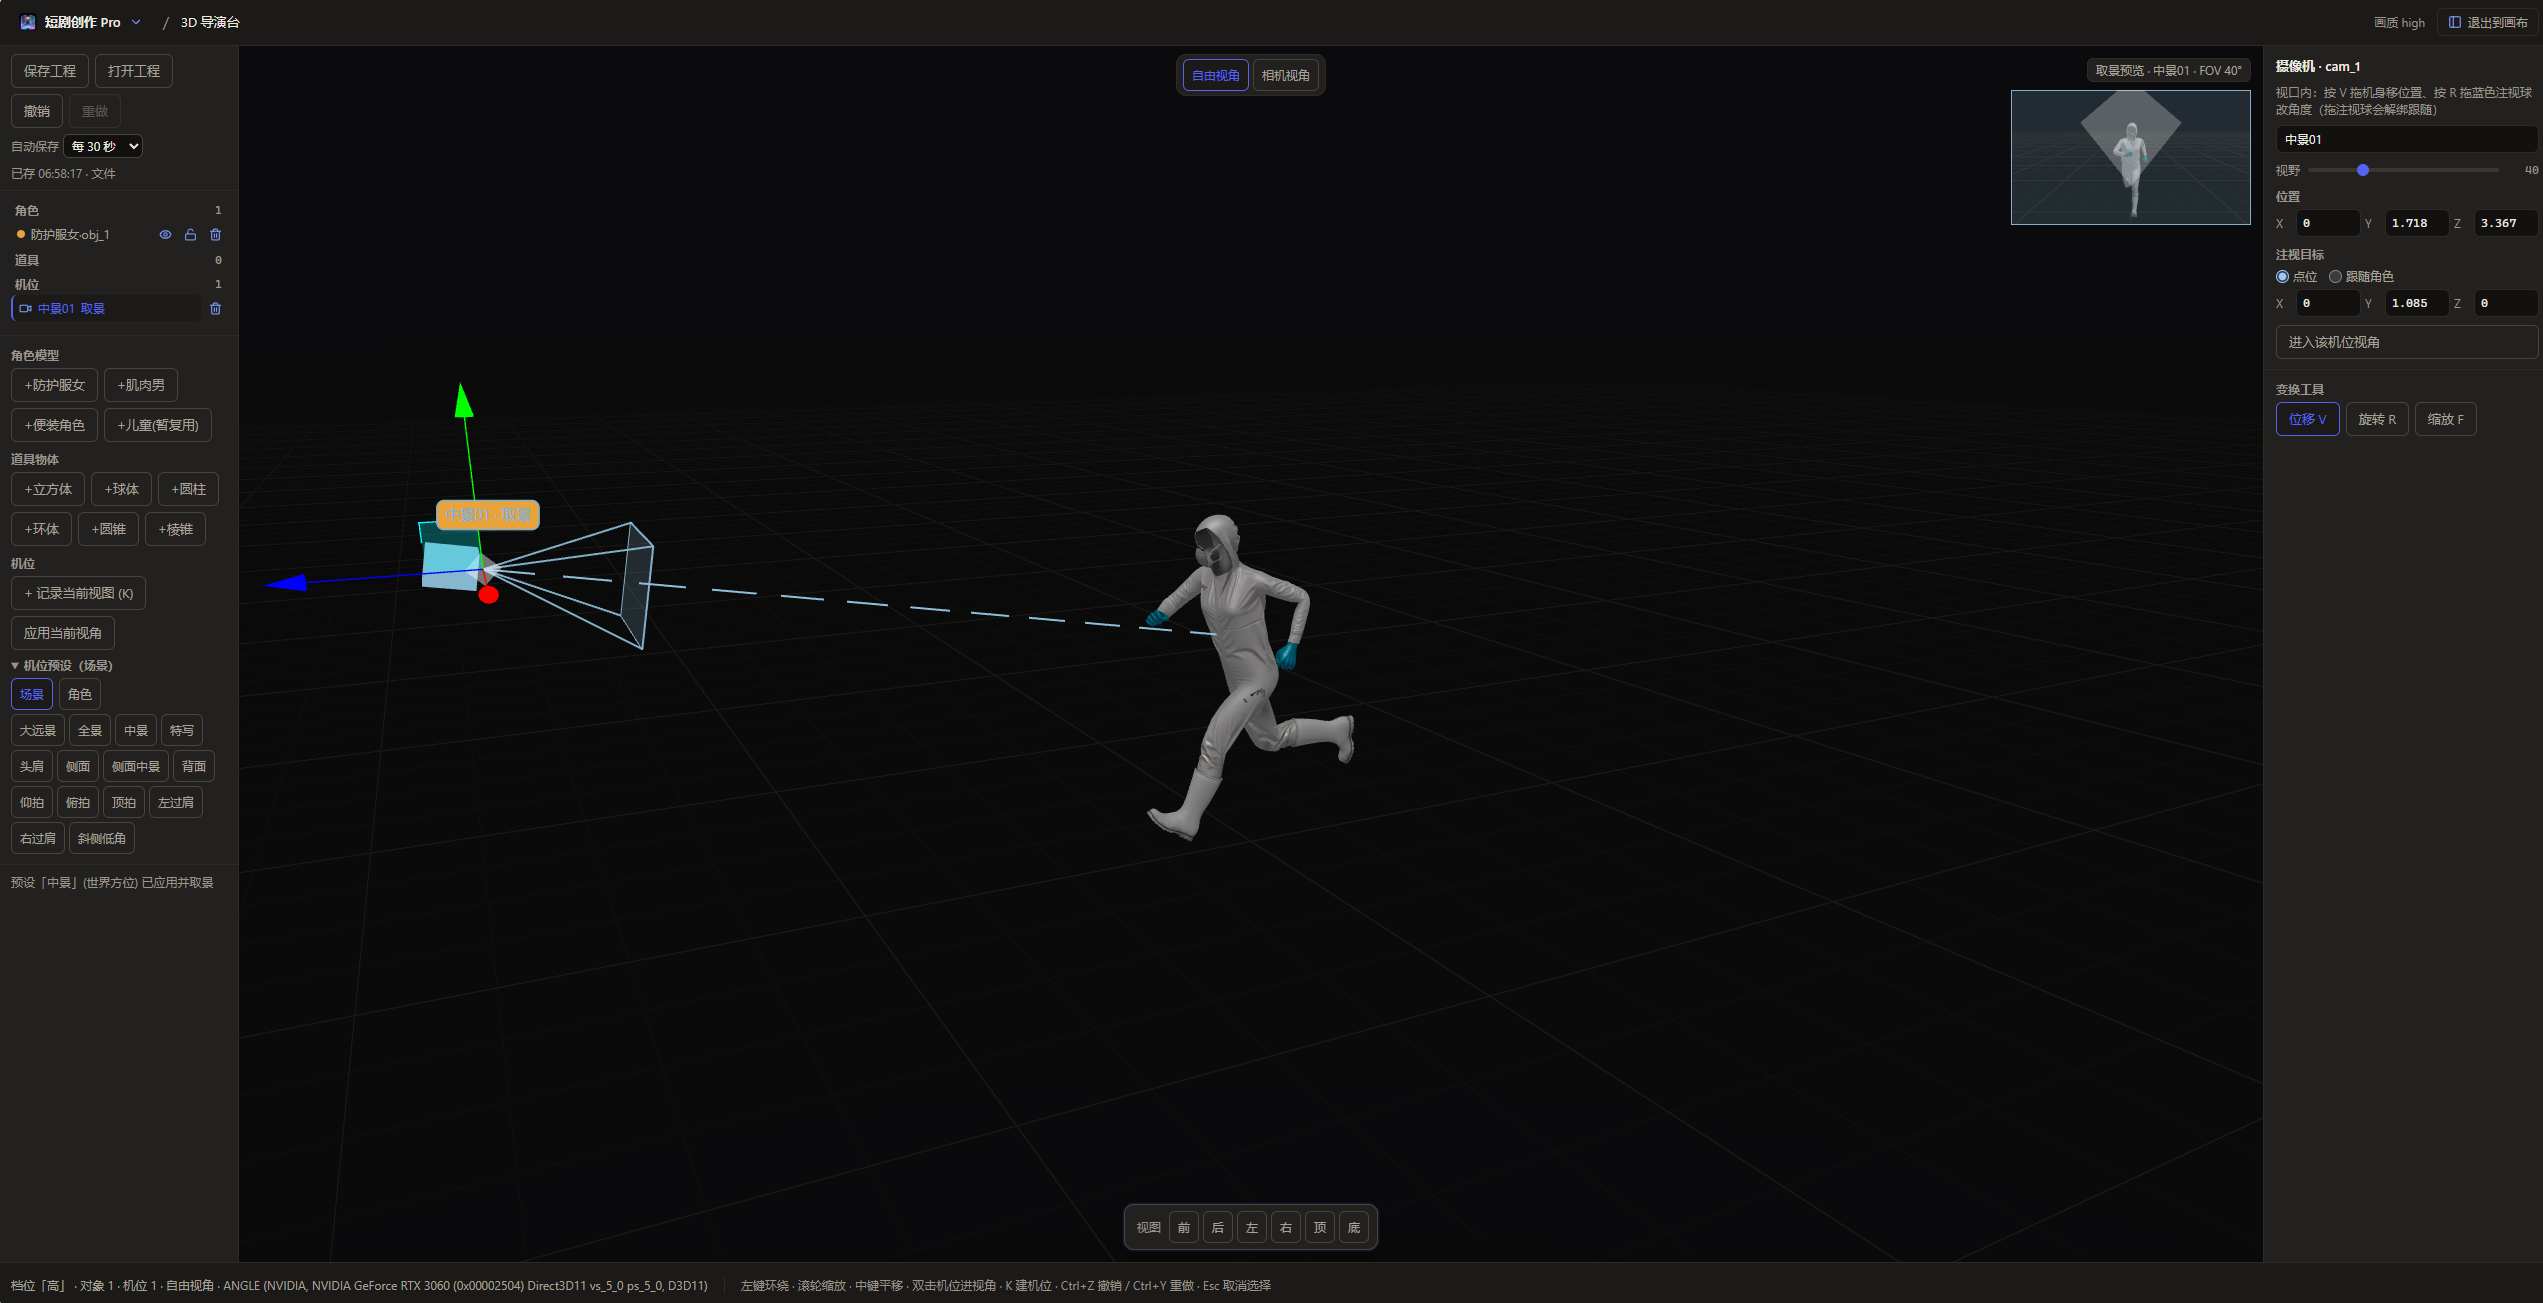
Task: Switch to 相机视角 view mode
Action: [x=1285, y=75]
